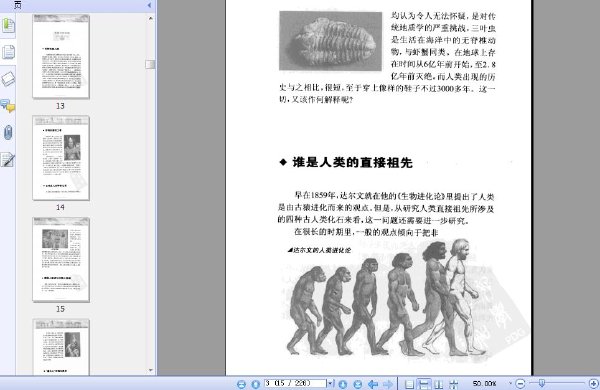Go to previous page arrow
The width and height of the screenshot is (600, 390).
pyautogui.click(x=255, y=384)
